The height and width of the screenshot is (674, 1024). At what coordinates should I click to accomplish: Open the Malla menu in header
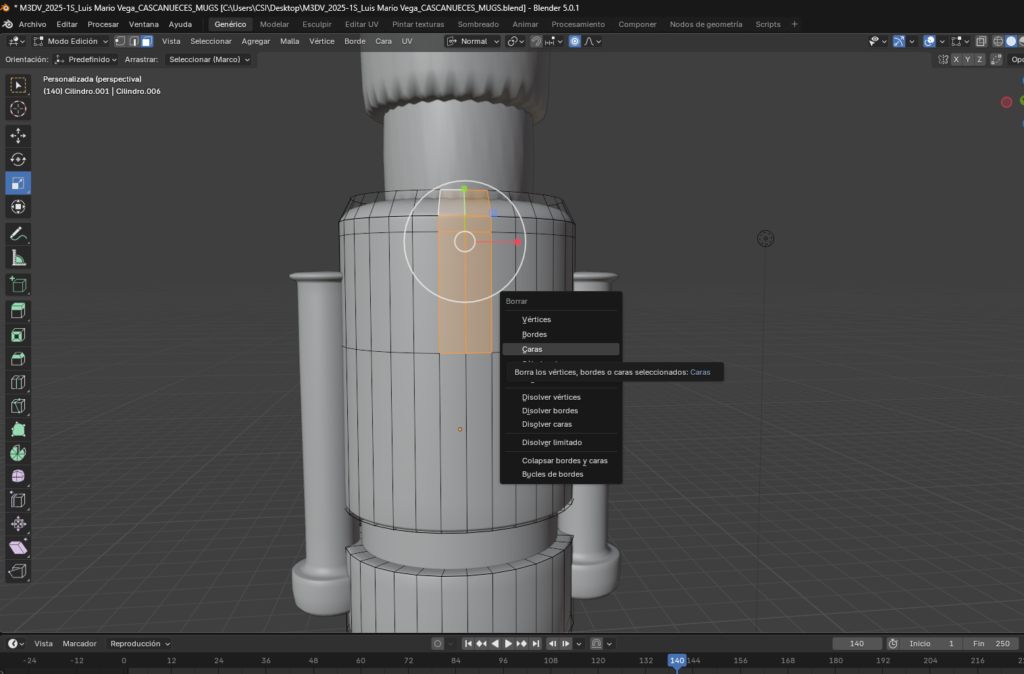pos(289,41)
